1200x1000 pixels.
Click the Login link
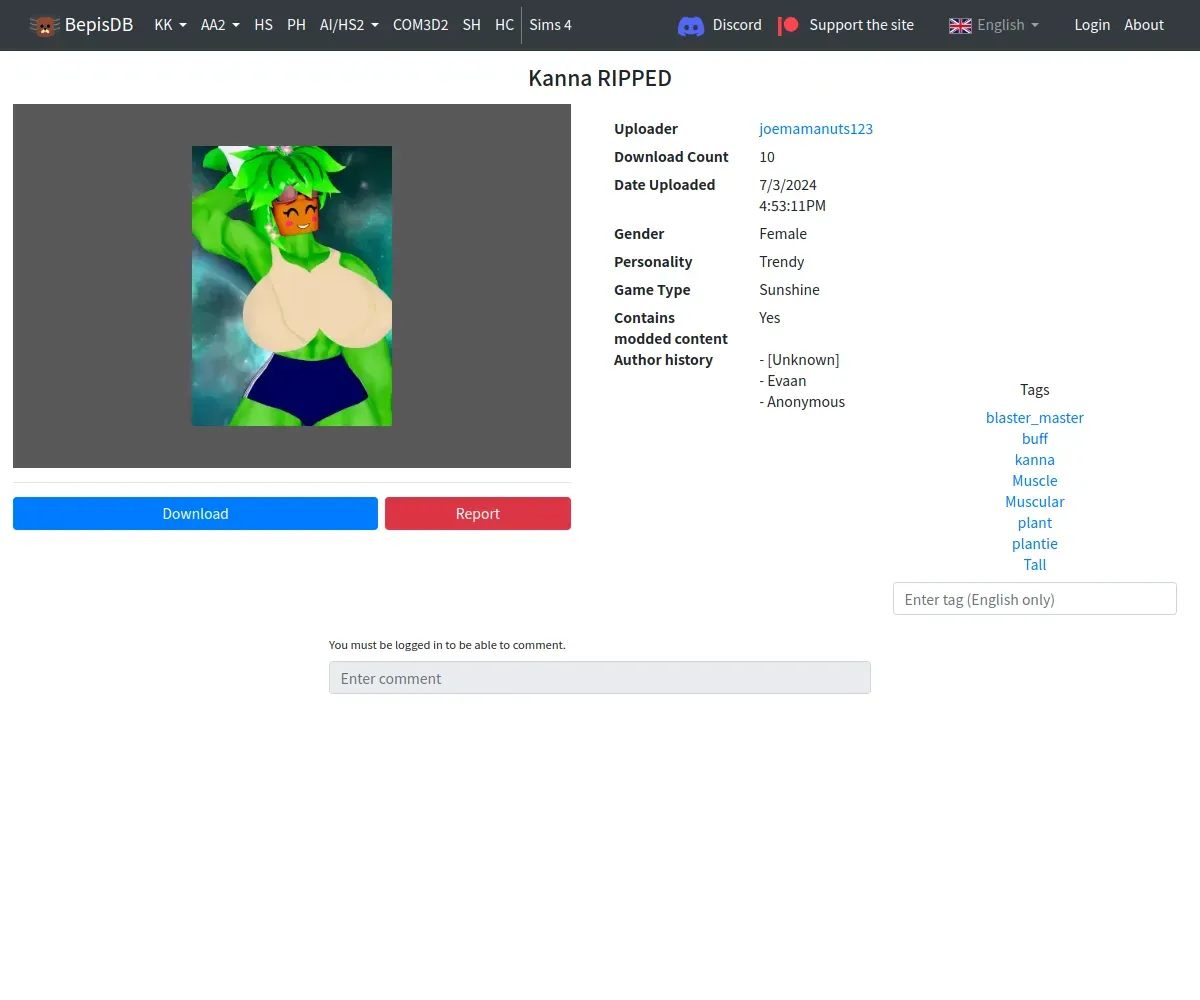(x=1092, y=25)
